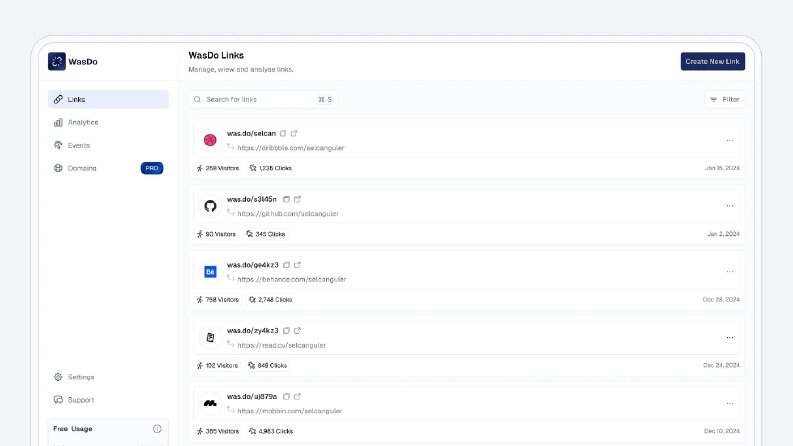Open the Events sidebar section
Screen dimensions: 793x446
click(x=108, y=145)
